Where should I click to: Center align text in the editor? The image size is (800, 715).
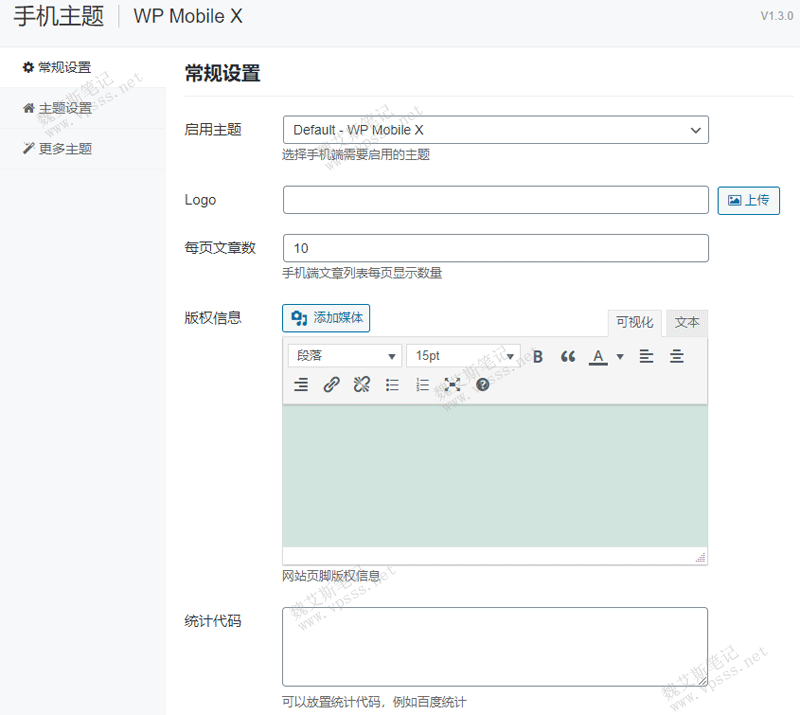[x=677, y=356]
